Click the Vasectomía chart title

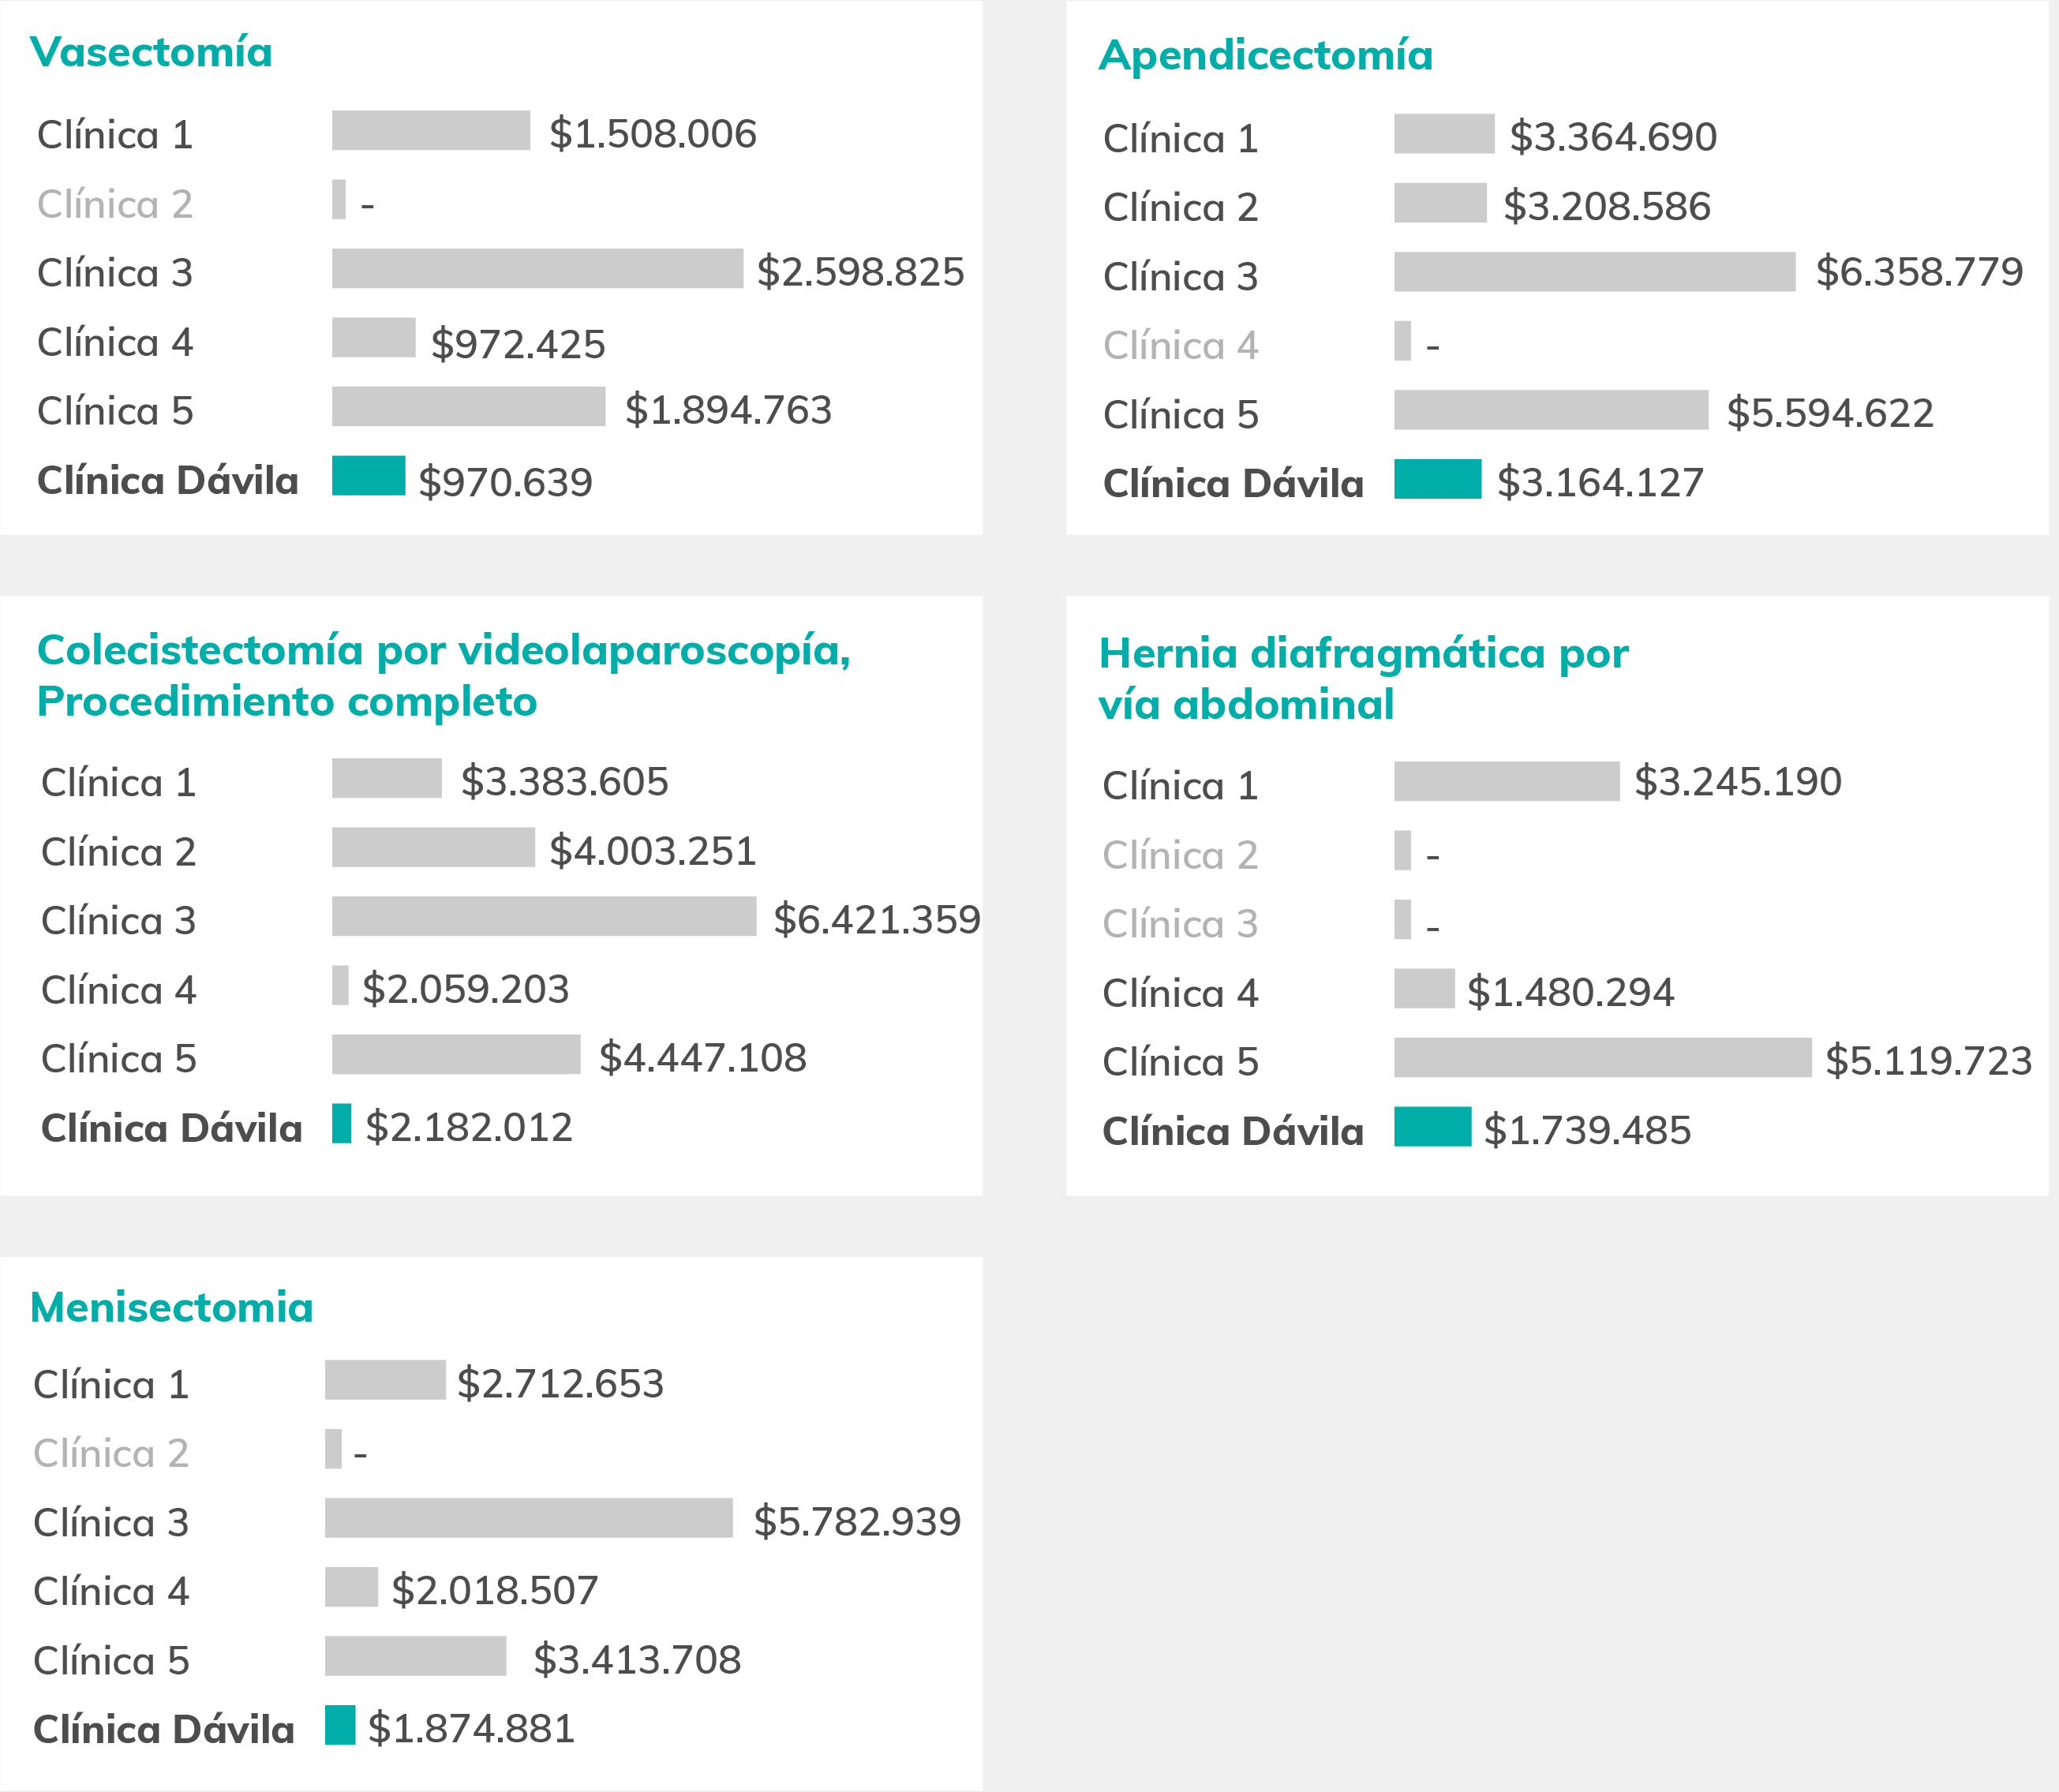(x=151, y=52)
